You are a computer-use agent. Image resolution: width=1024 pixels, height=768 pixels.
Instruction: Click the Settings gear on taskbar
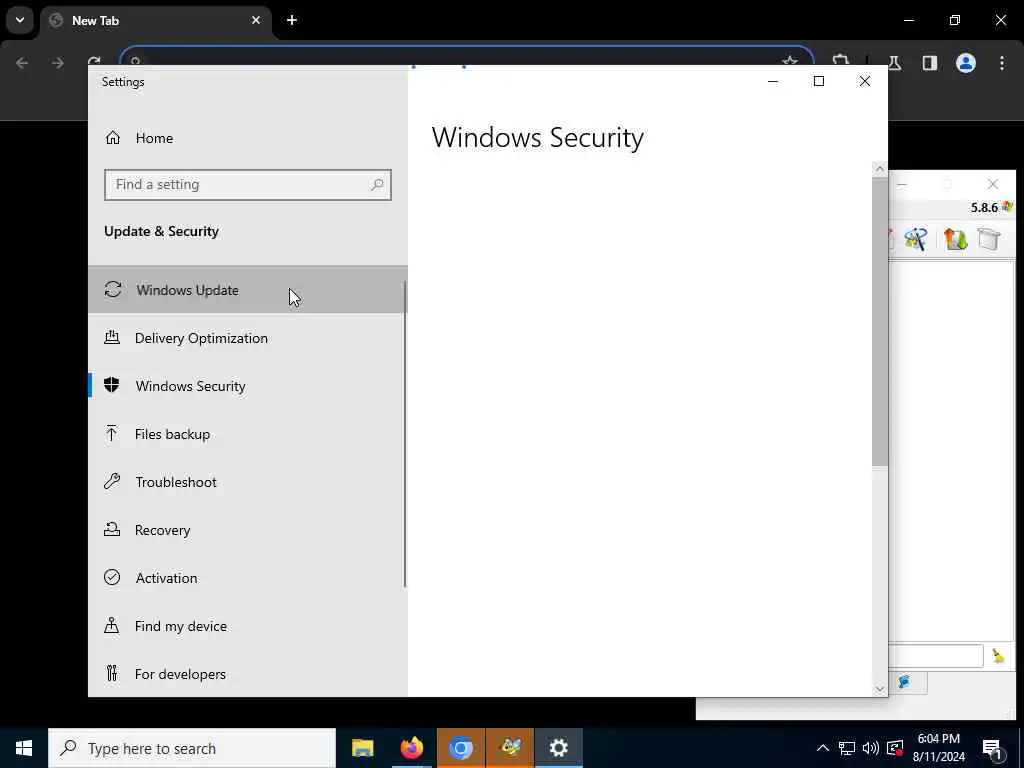coord(558,748)
